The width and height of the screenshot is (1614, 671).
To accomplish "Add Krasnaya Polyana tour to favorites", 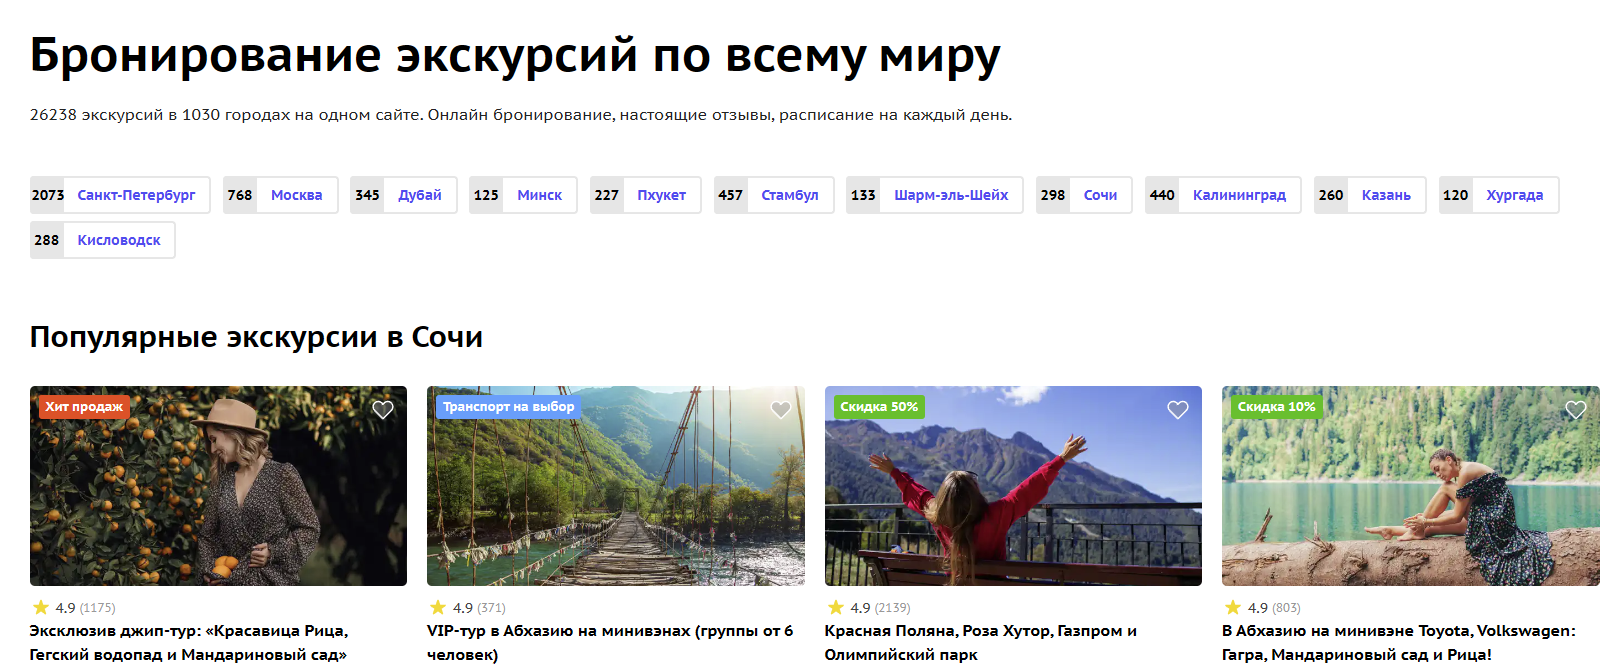I will click(x=1177, y=410).
